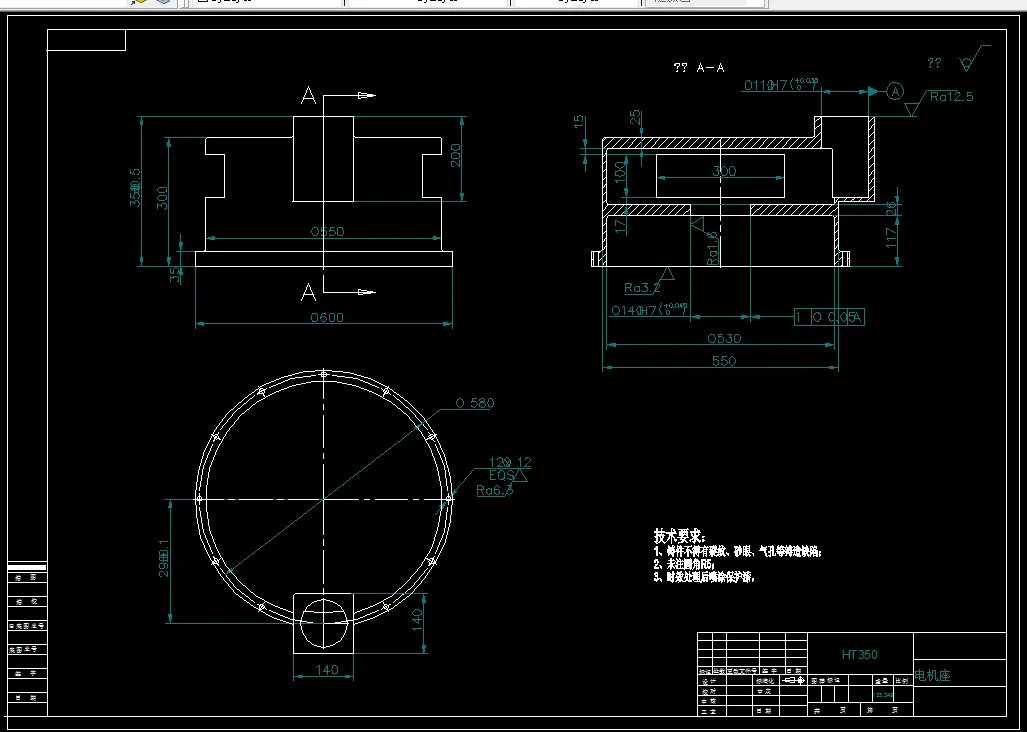Click the circled datum A marker
The image size is (1027, 732).
pos(895,91)
